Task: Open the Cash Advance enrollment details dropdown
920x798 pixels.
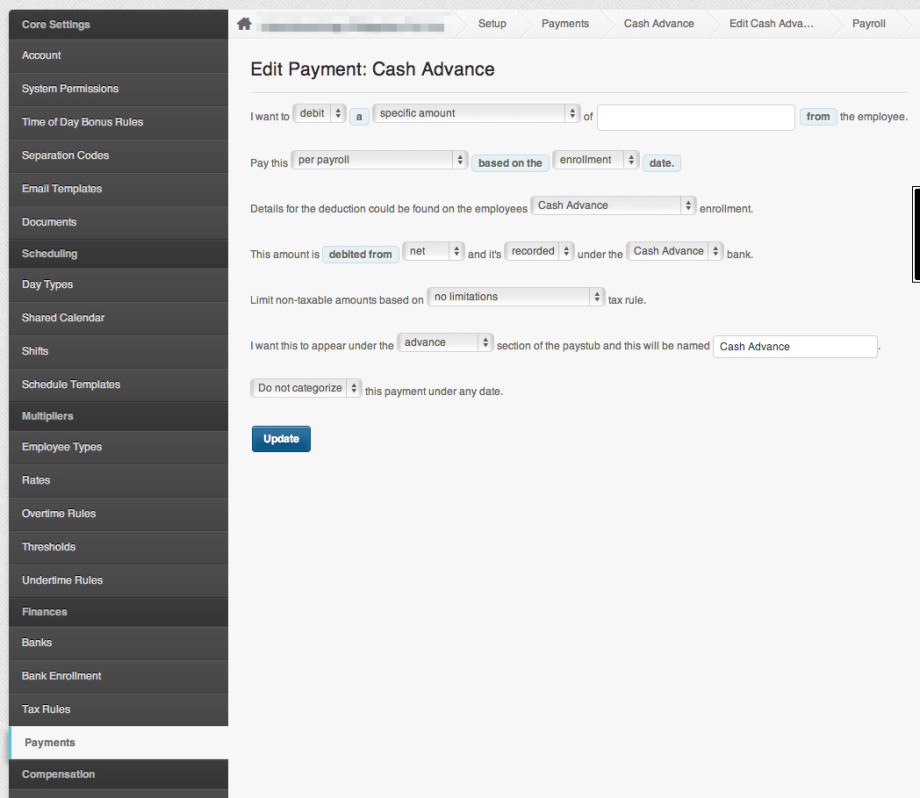Action: tap(613, 204)
